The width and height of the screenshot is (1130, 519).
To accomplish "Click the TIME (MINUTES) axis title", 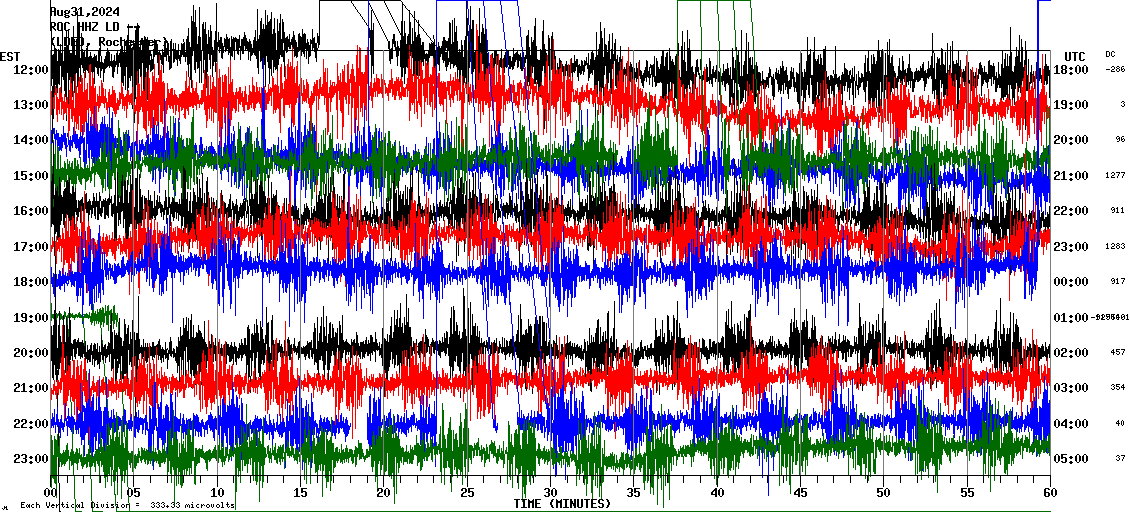I will (x=561, y=504).
